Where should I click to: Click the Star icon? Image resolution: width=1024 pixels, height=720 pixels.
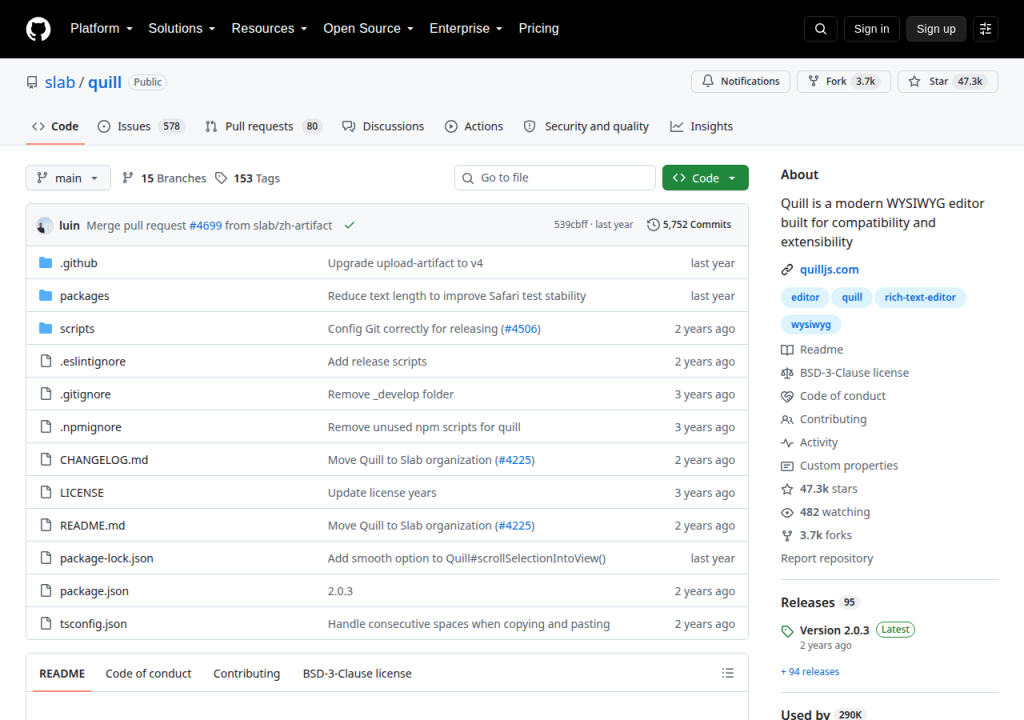point(914,81)
